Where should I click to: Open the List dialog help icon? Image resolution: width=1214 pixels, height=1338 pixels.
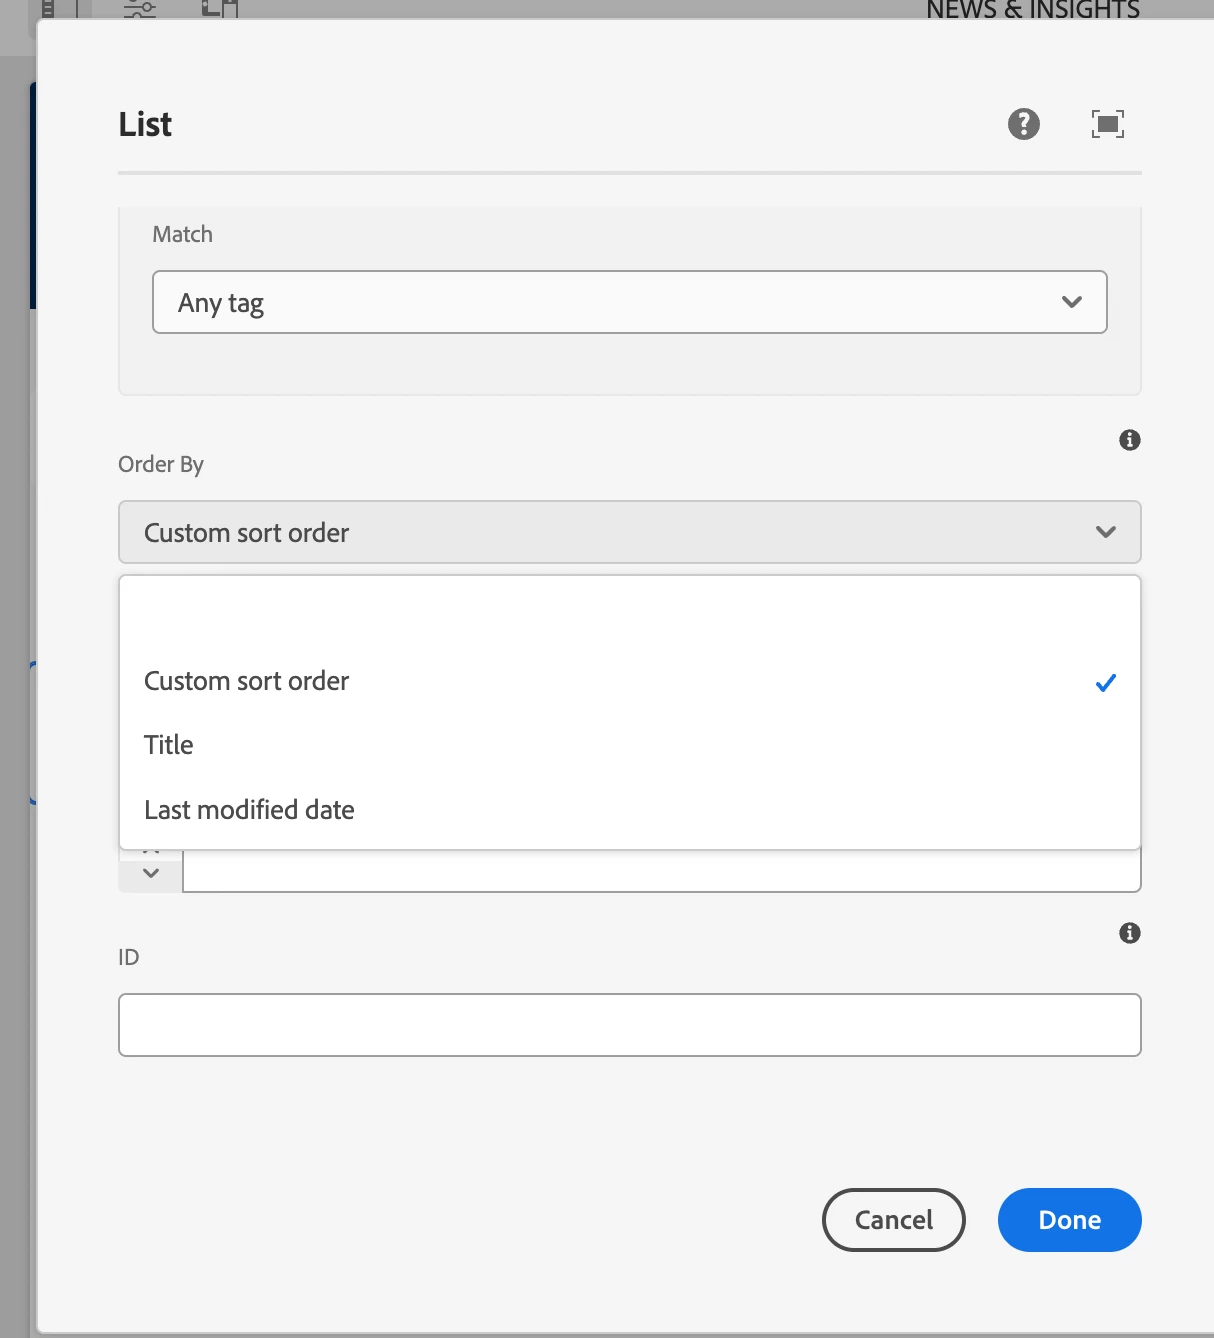1023,124
